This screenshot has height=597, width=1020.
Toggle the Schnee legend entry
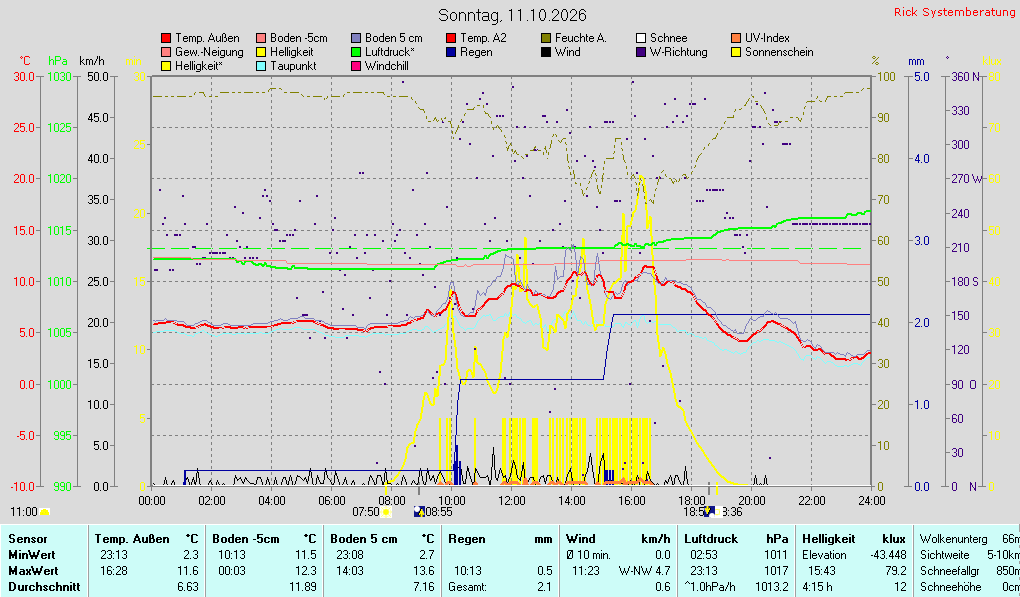661,38
